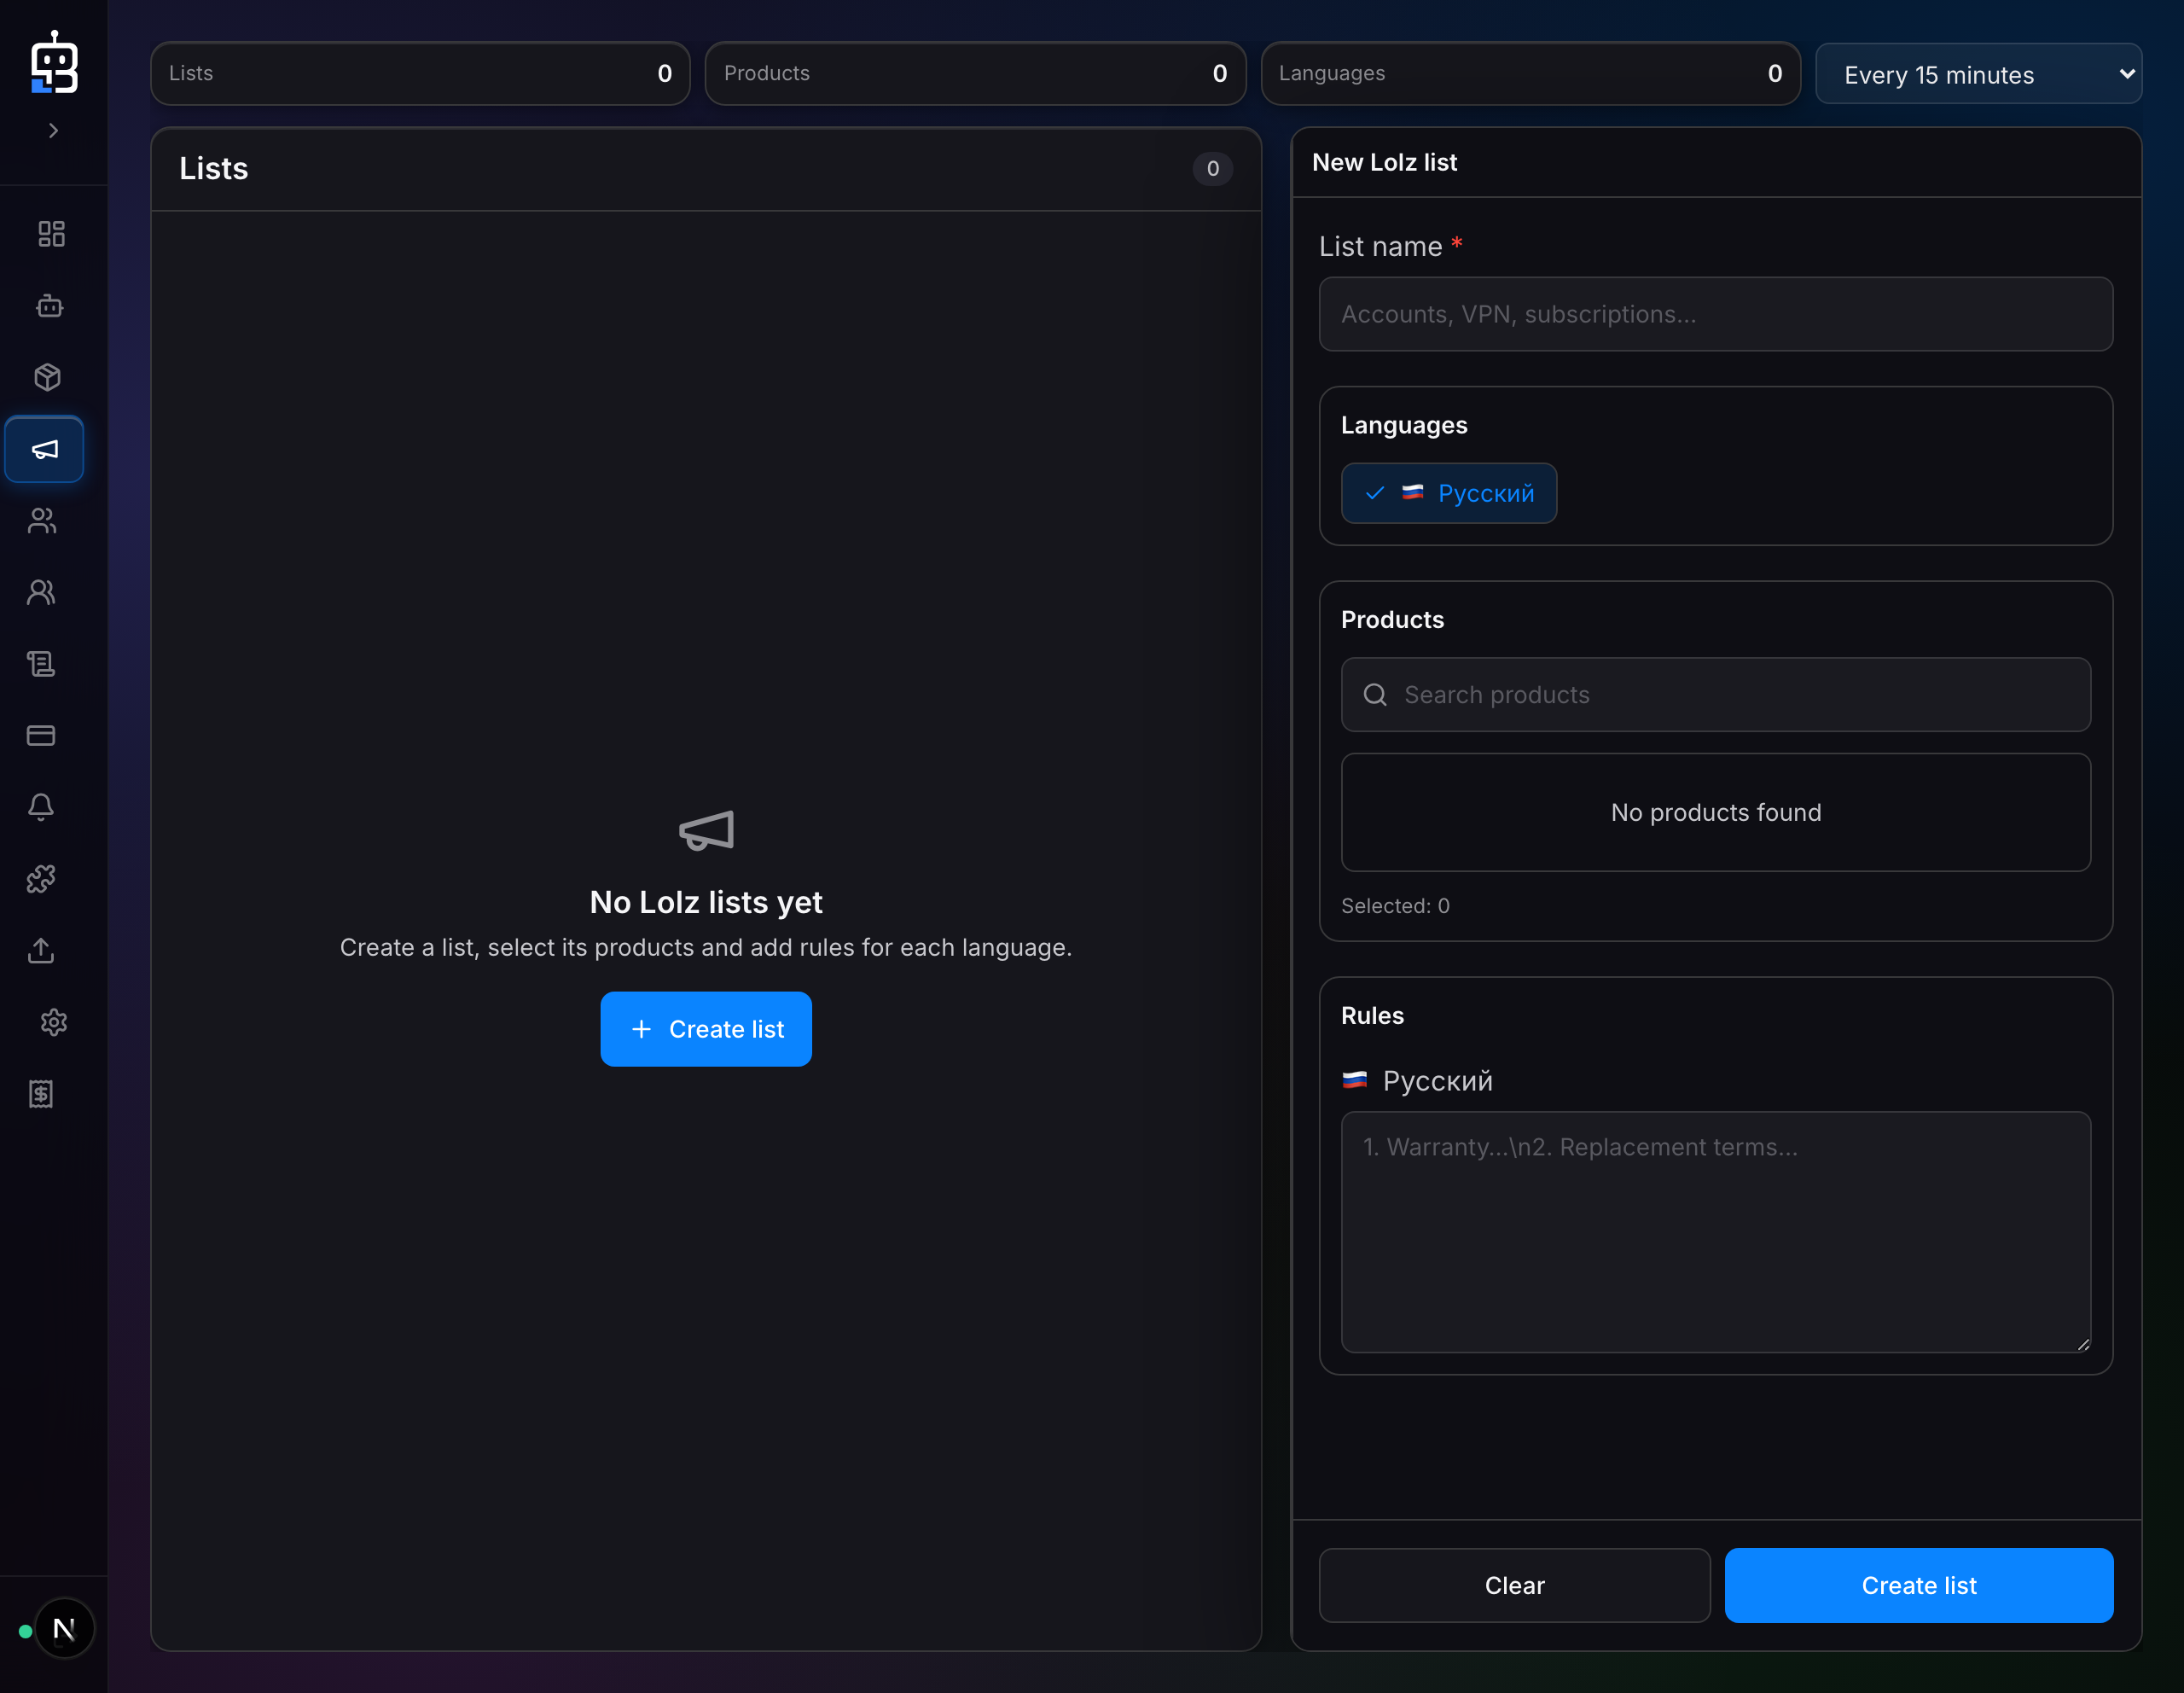This screenshot has width=2184, height=1693.
Task: Click the Lists stat card
Action: click(420, 73)
